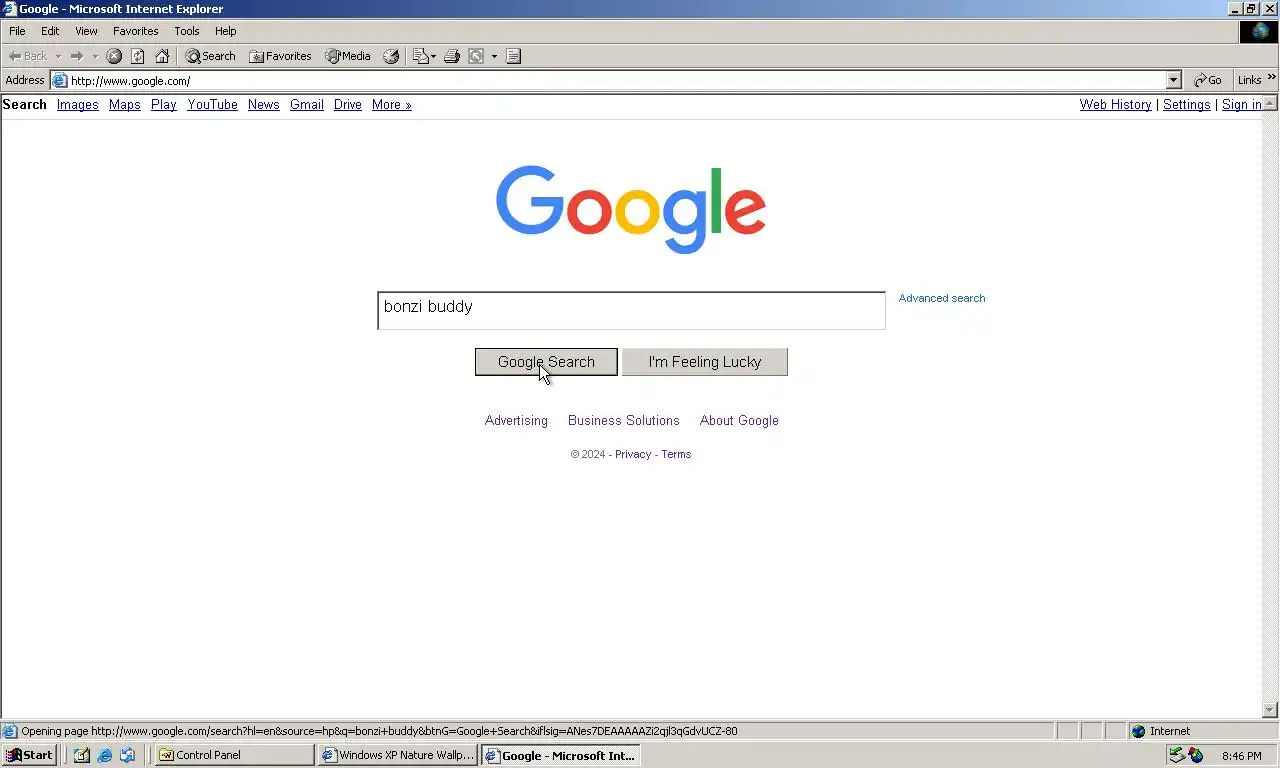Expand the Links toolbar chevron

[1271, 78]
